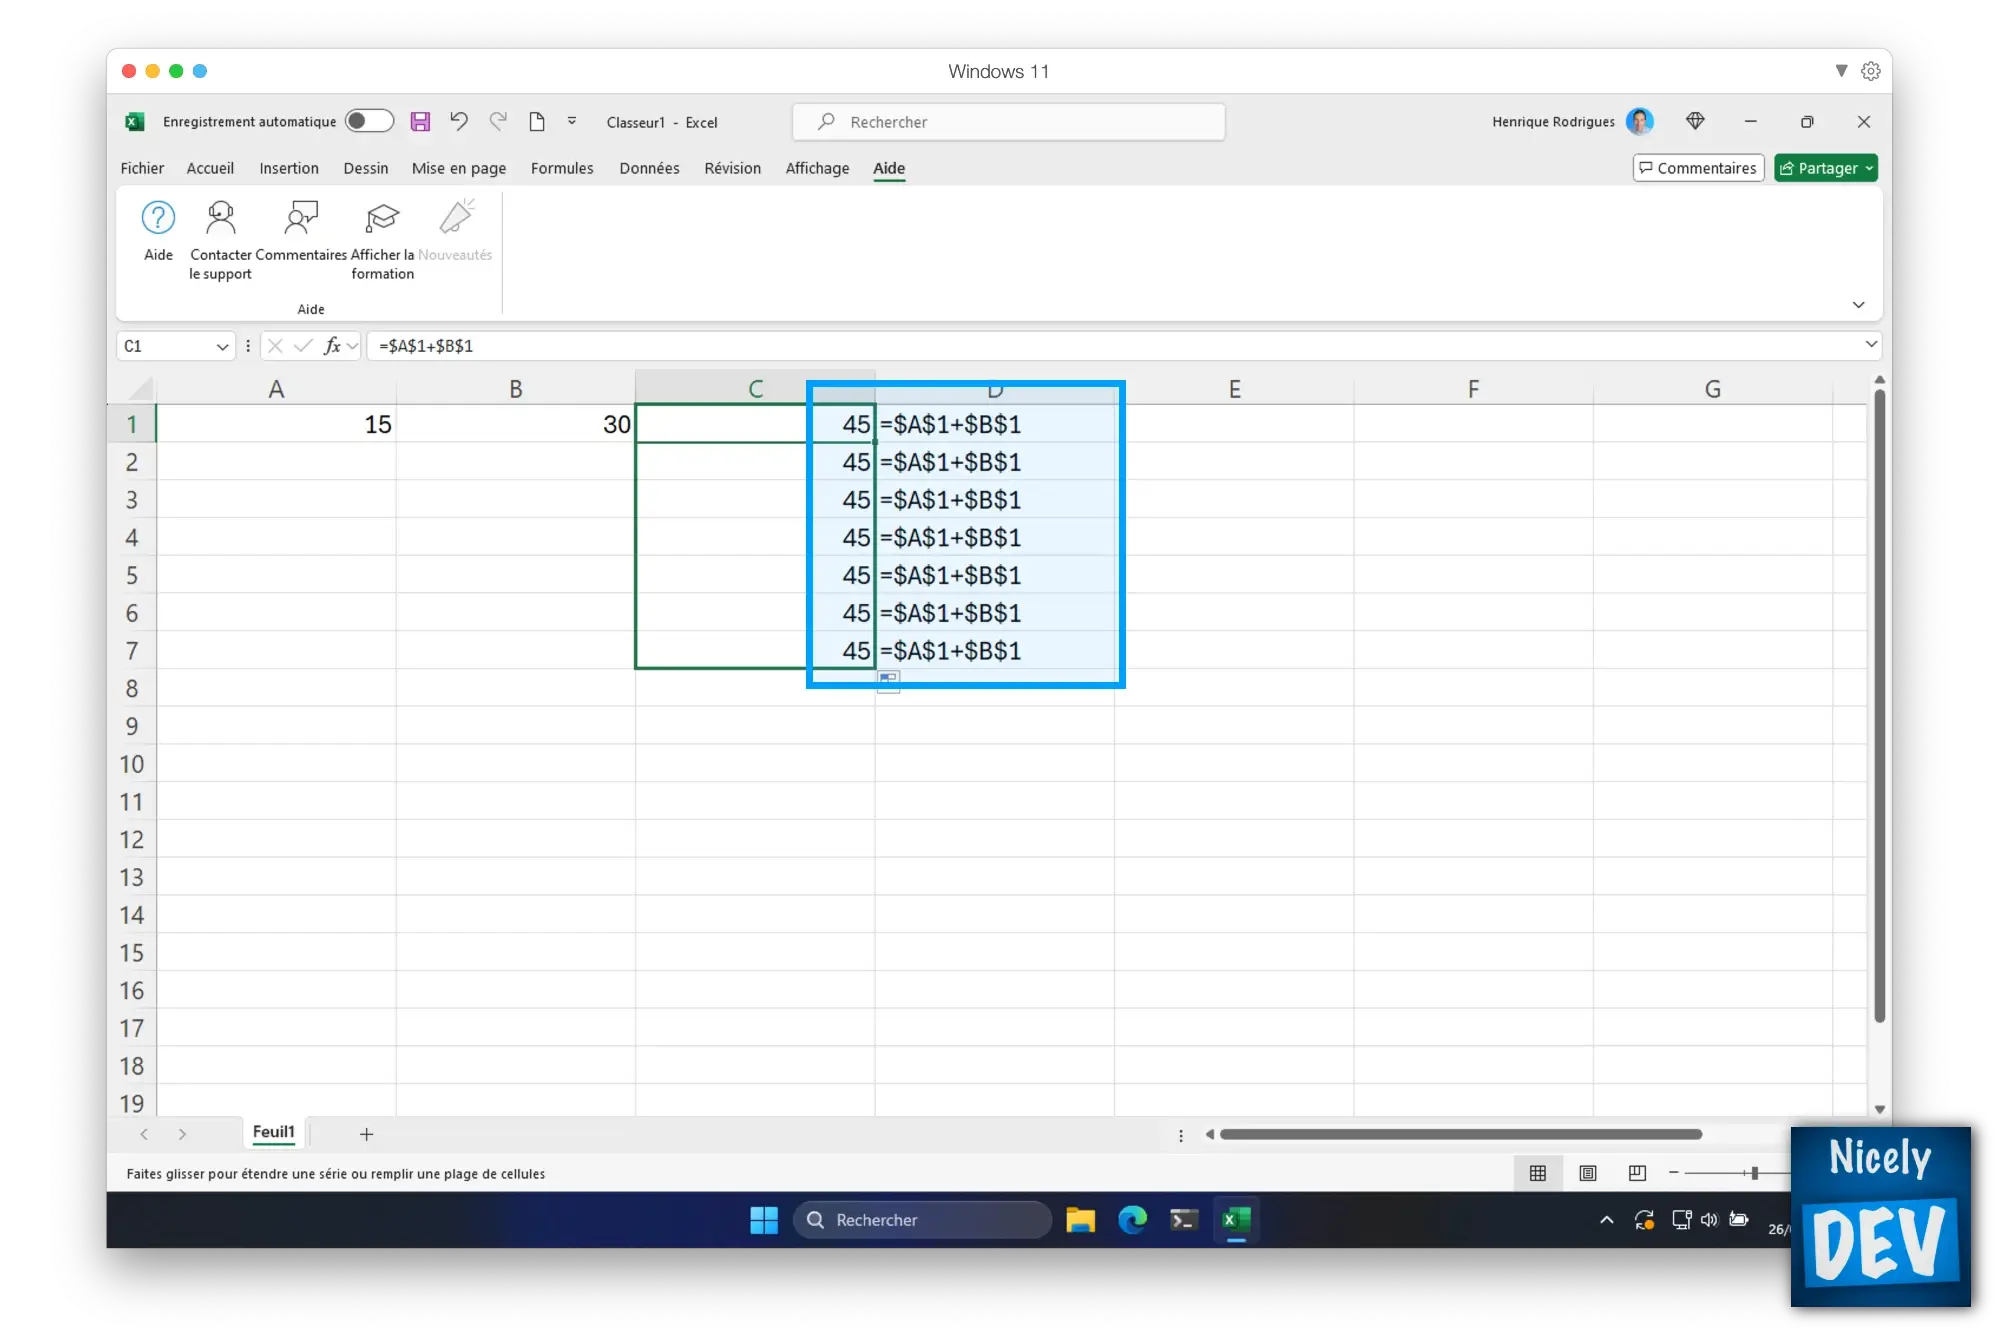Image resolution: width=2000 pixels, height=1338 pixels.
Task: Click the Select All corner triangle
Action: point(141,388)
